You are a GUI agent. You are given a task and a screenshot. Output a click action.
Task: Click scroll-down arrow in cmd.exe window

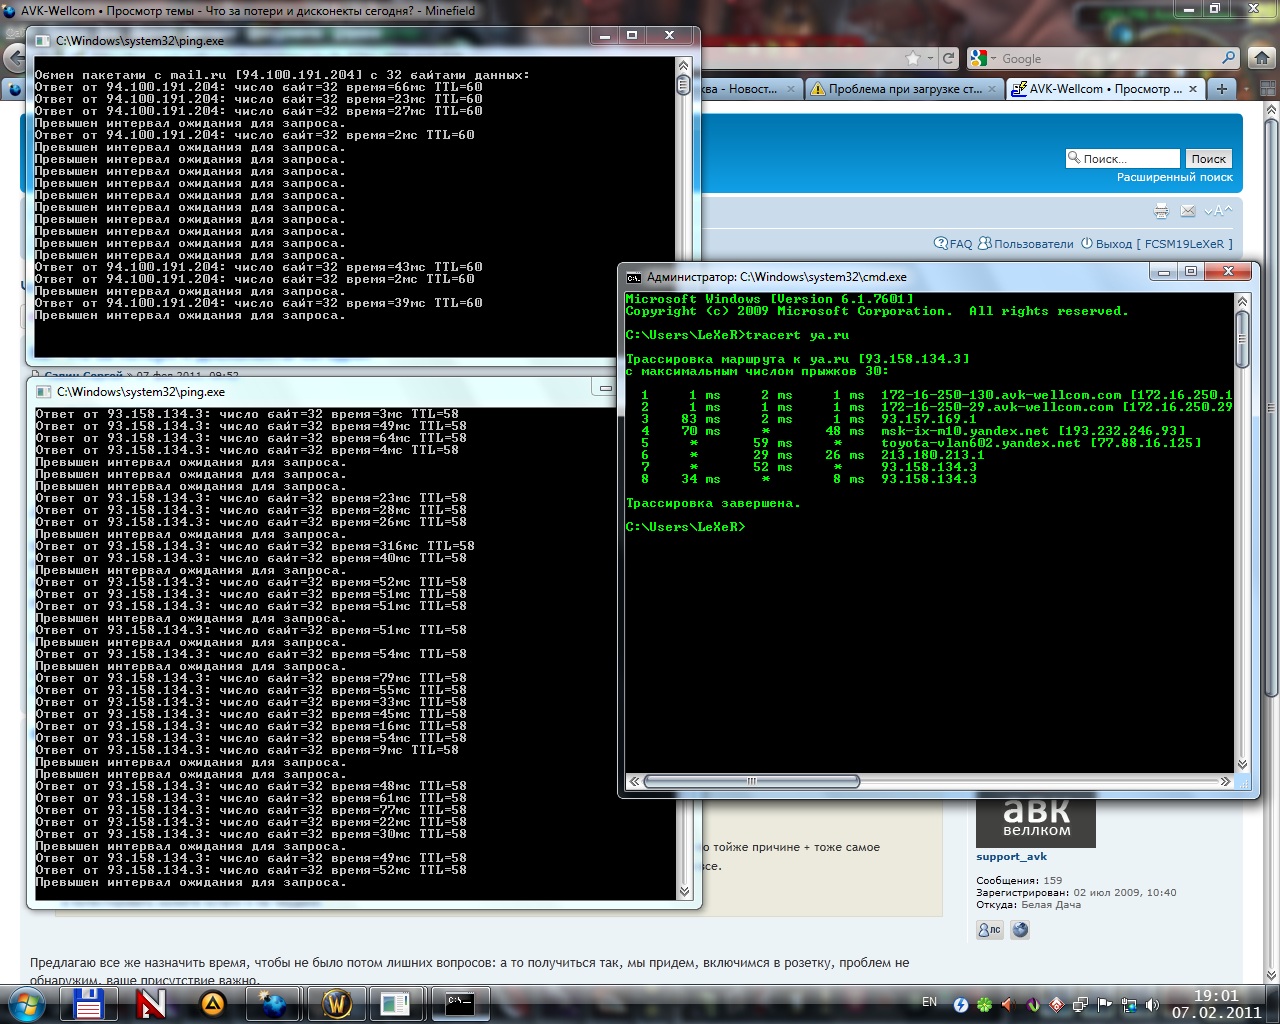coord(1242,765)
